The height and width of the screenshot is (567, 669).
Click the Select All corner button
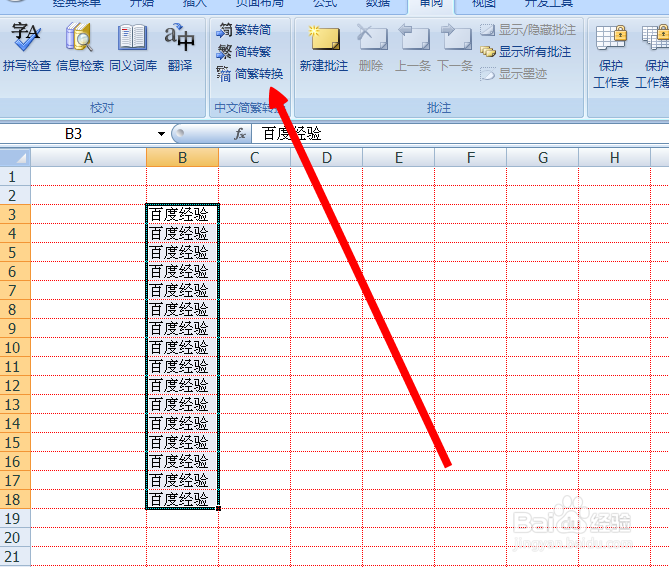click(15, 157)
